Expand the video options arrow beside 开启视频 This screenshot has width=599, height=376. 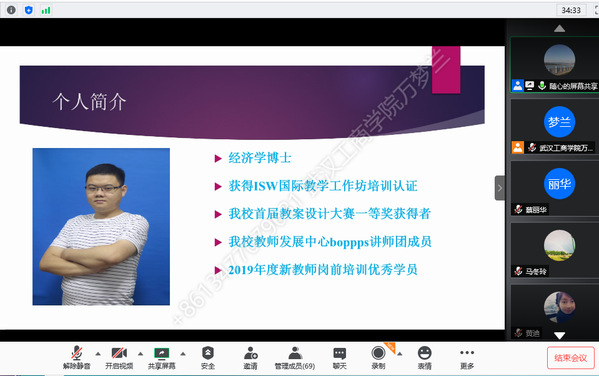pyautogui.click(x=141, y=354)
